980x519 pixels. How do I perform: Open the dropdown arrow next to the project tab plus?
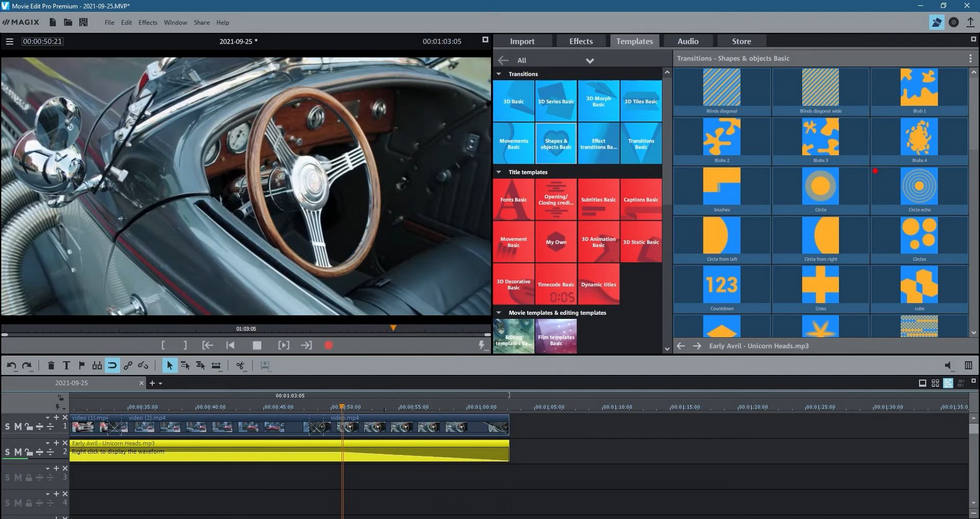point(161,383)
